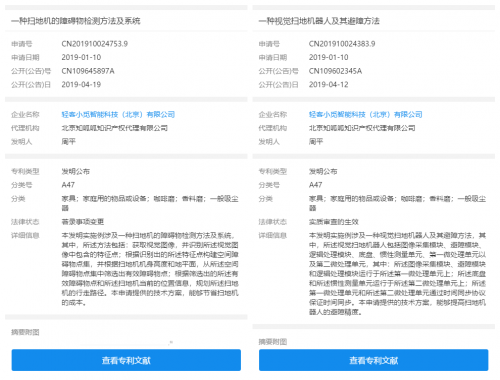The width and height of the screenshot is (500, 380).
Task: Open company link in the CN201910024383.9 card
Action: pyautogui.click(x=365, y=115)
